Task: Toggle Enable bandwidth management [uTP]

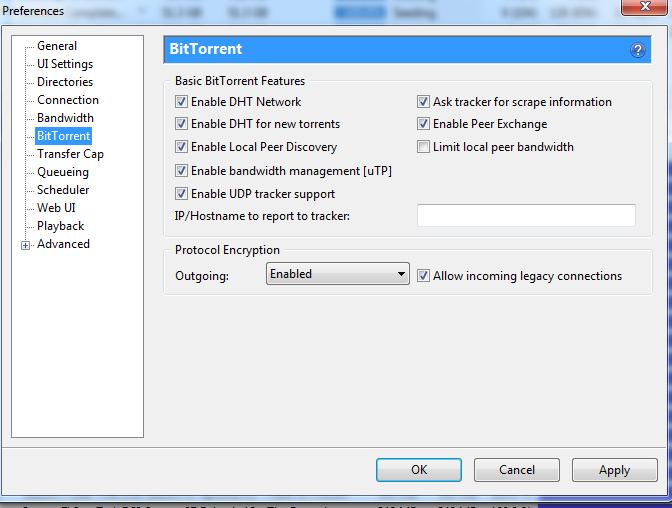Action: 181,171
